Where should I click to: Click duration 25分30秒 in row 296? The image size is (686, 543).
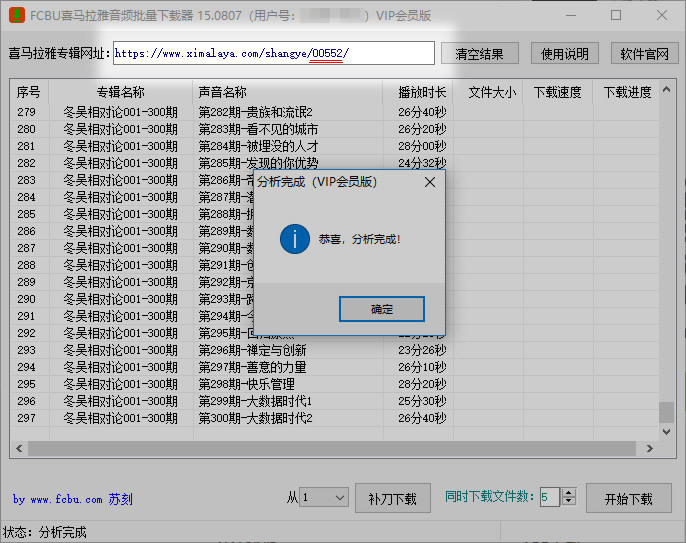[x=422, y=401]
